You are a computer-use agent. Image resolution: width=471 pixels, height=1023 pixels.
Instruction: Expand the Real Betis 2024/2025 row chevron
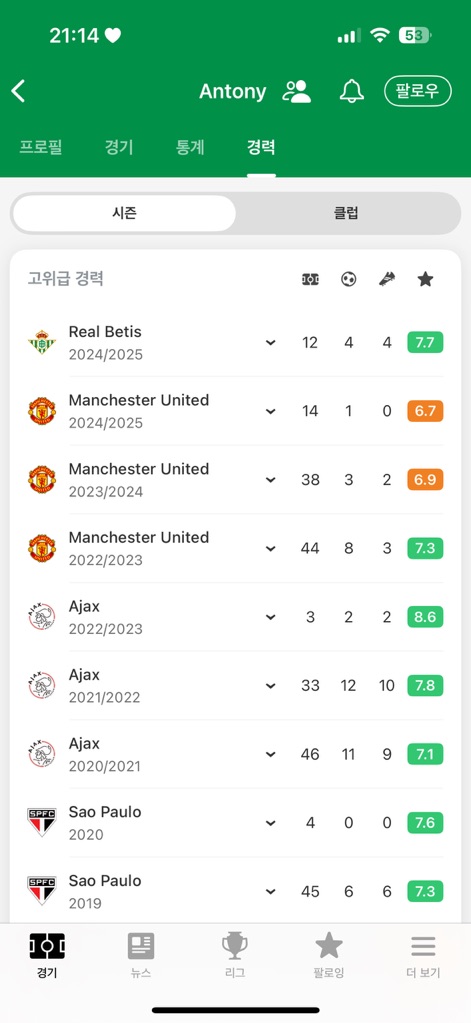271,343
